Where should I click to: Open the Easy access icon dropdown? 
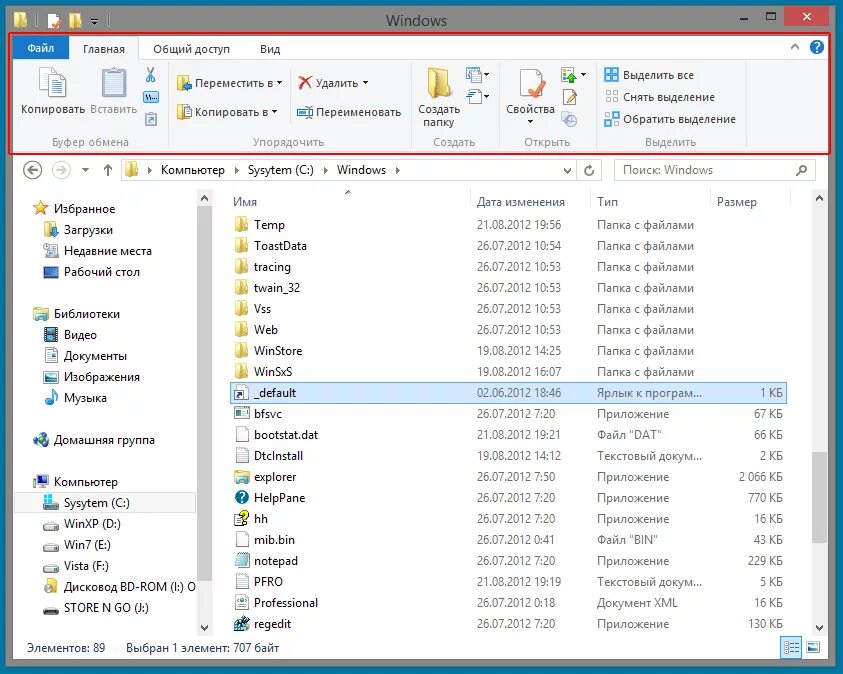pos(477,97)
